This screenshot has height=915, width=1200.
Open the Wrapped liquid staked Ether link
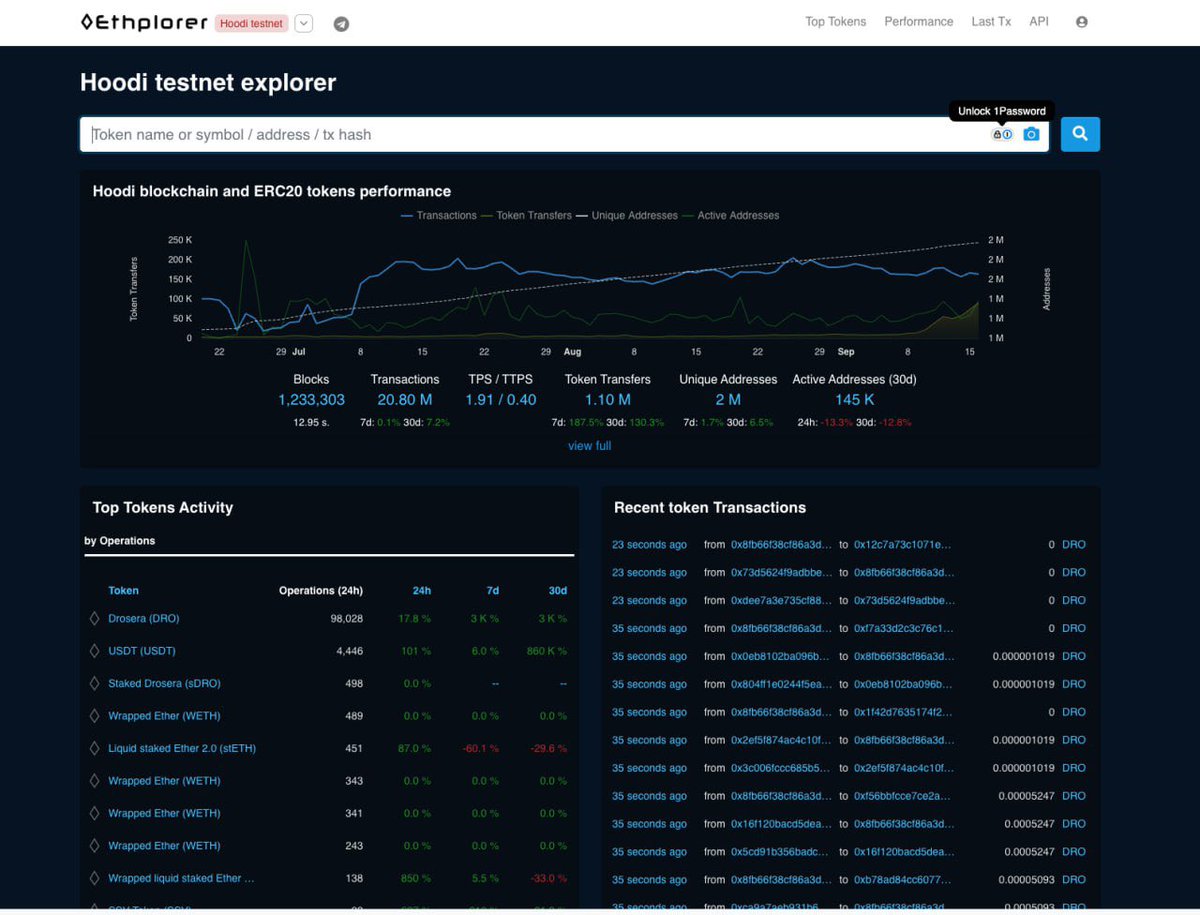click(x=181, y=878)
